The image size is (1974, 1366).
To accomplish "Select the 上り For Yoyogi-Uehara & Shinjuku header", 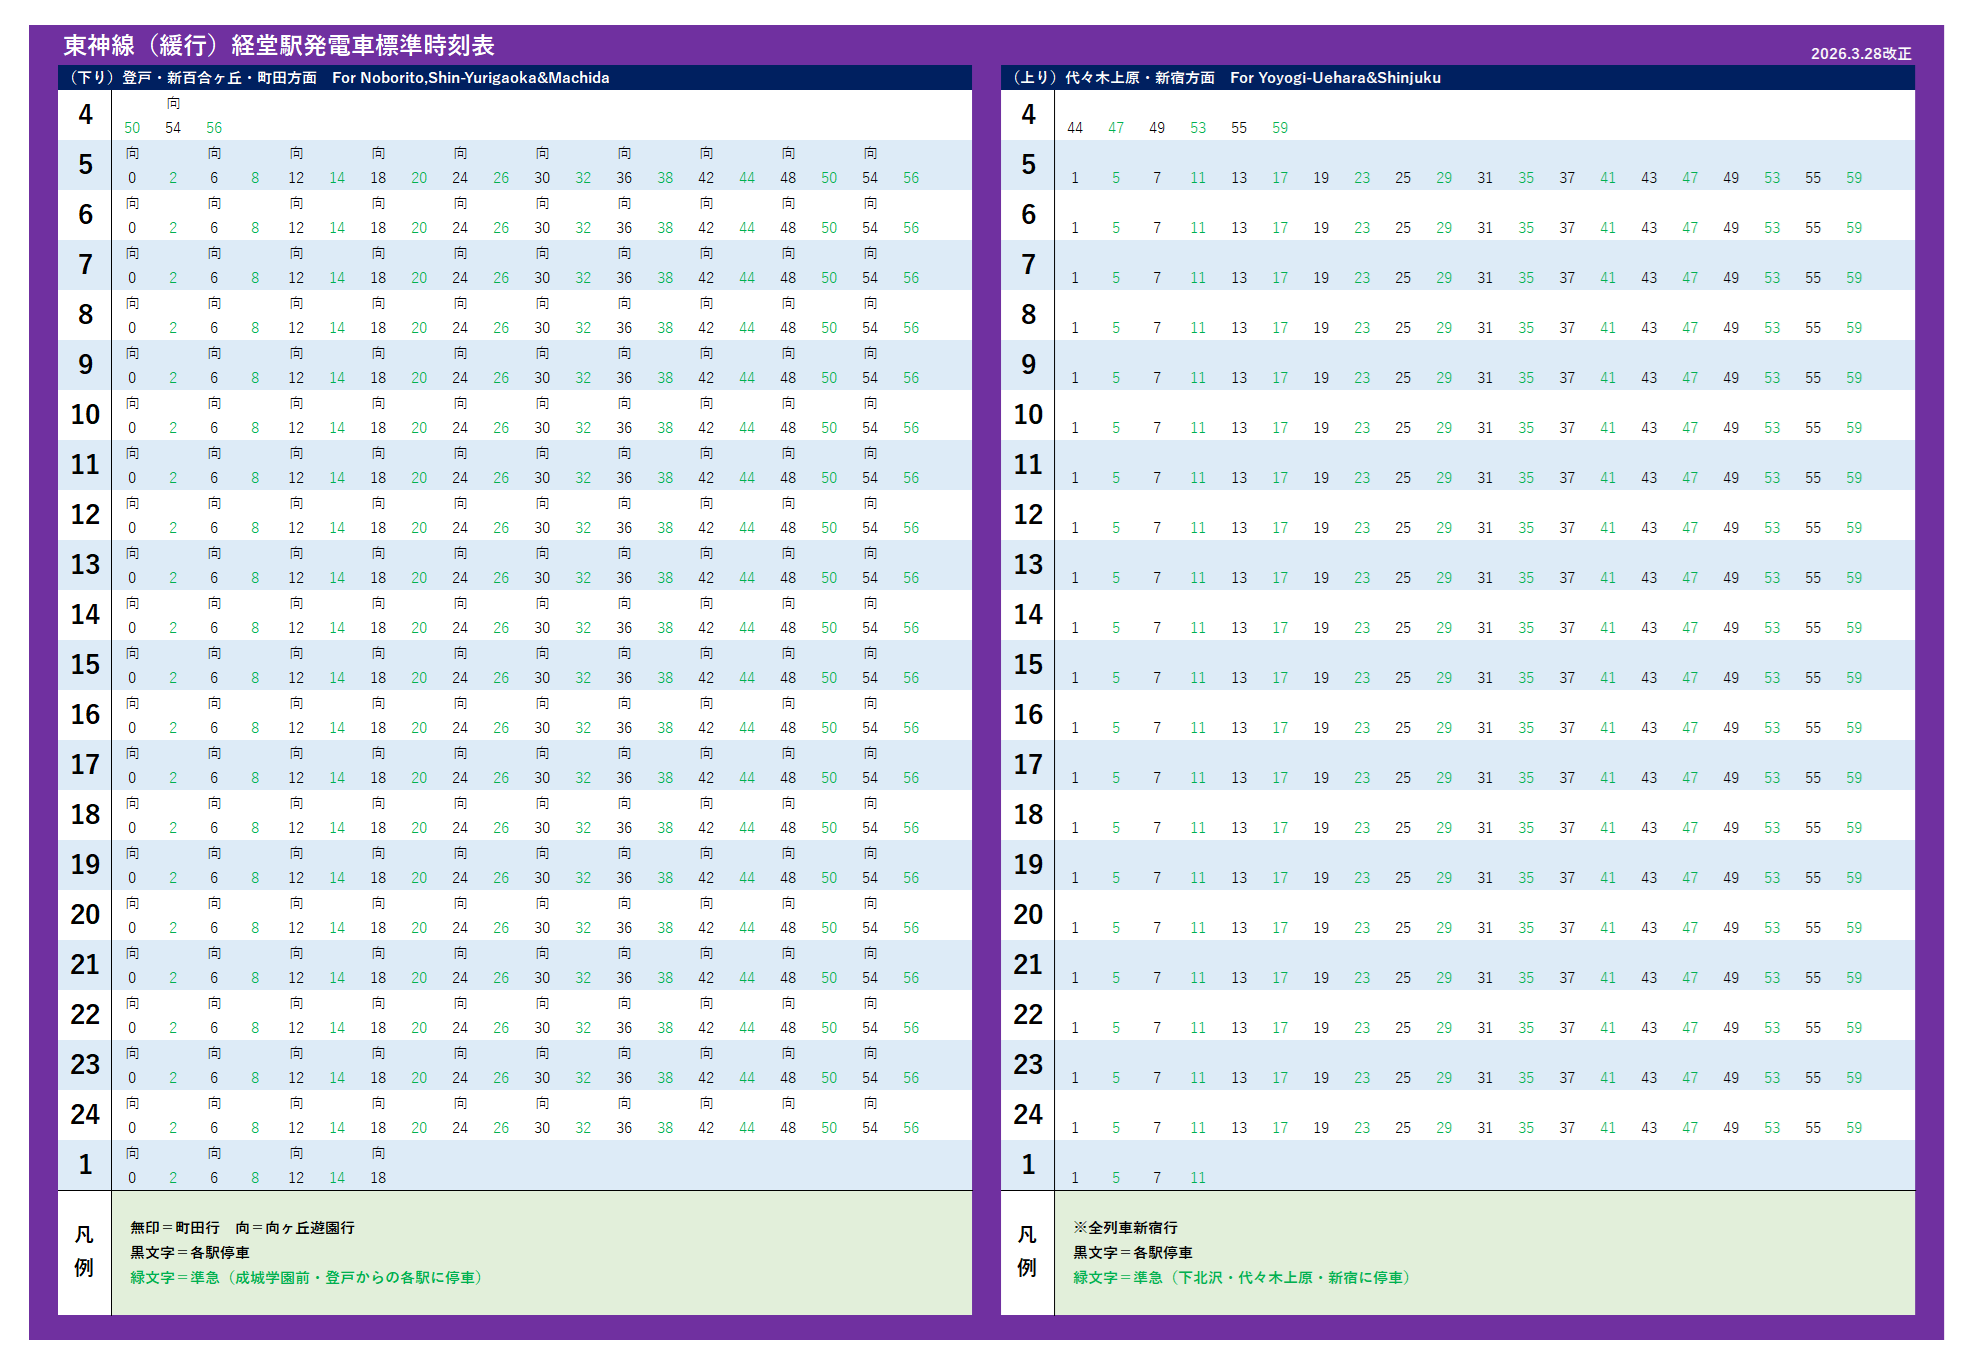I will click(1227, 78).
